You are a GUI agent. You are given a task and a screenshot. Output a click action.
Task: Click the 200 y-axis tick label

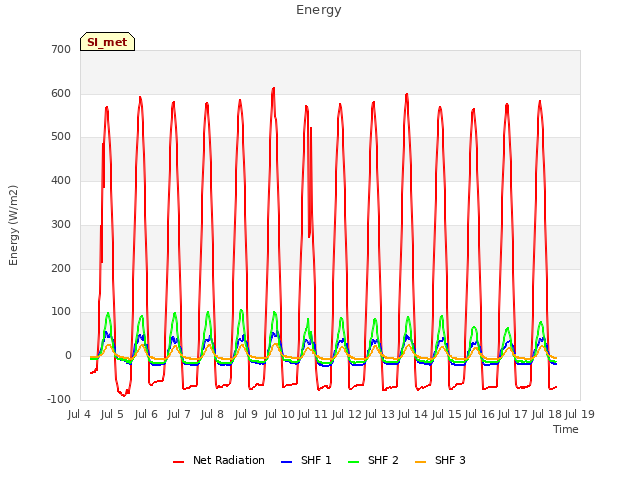pos(61,269)
